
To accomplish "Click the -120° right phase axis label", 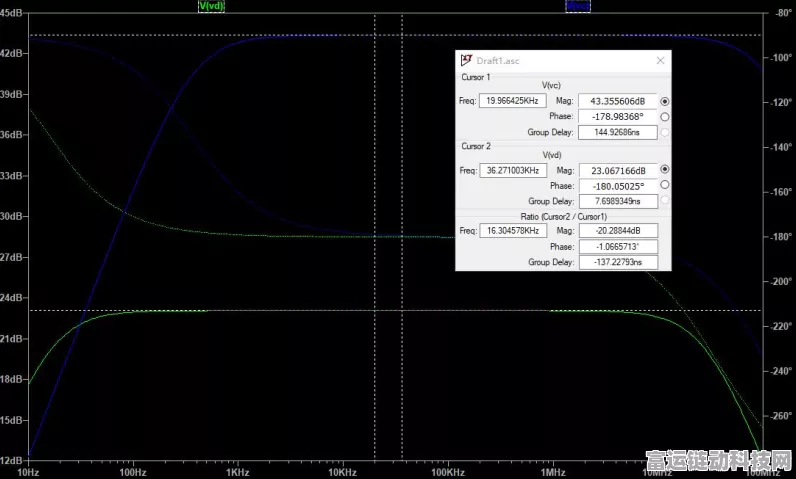I will [781, 102].
